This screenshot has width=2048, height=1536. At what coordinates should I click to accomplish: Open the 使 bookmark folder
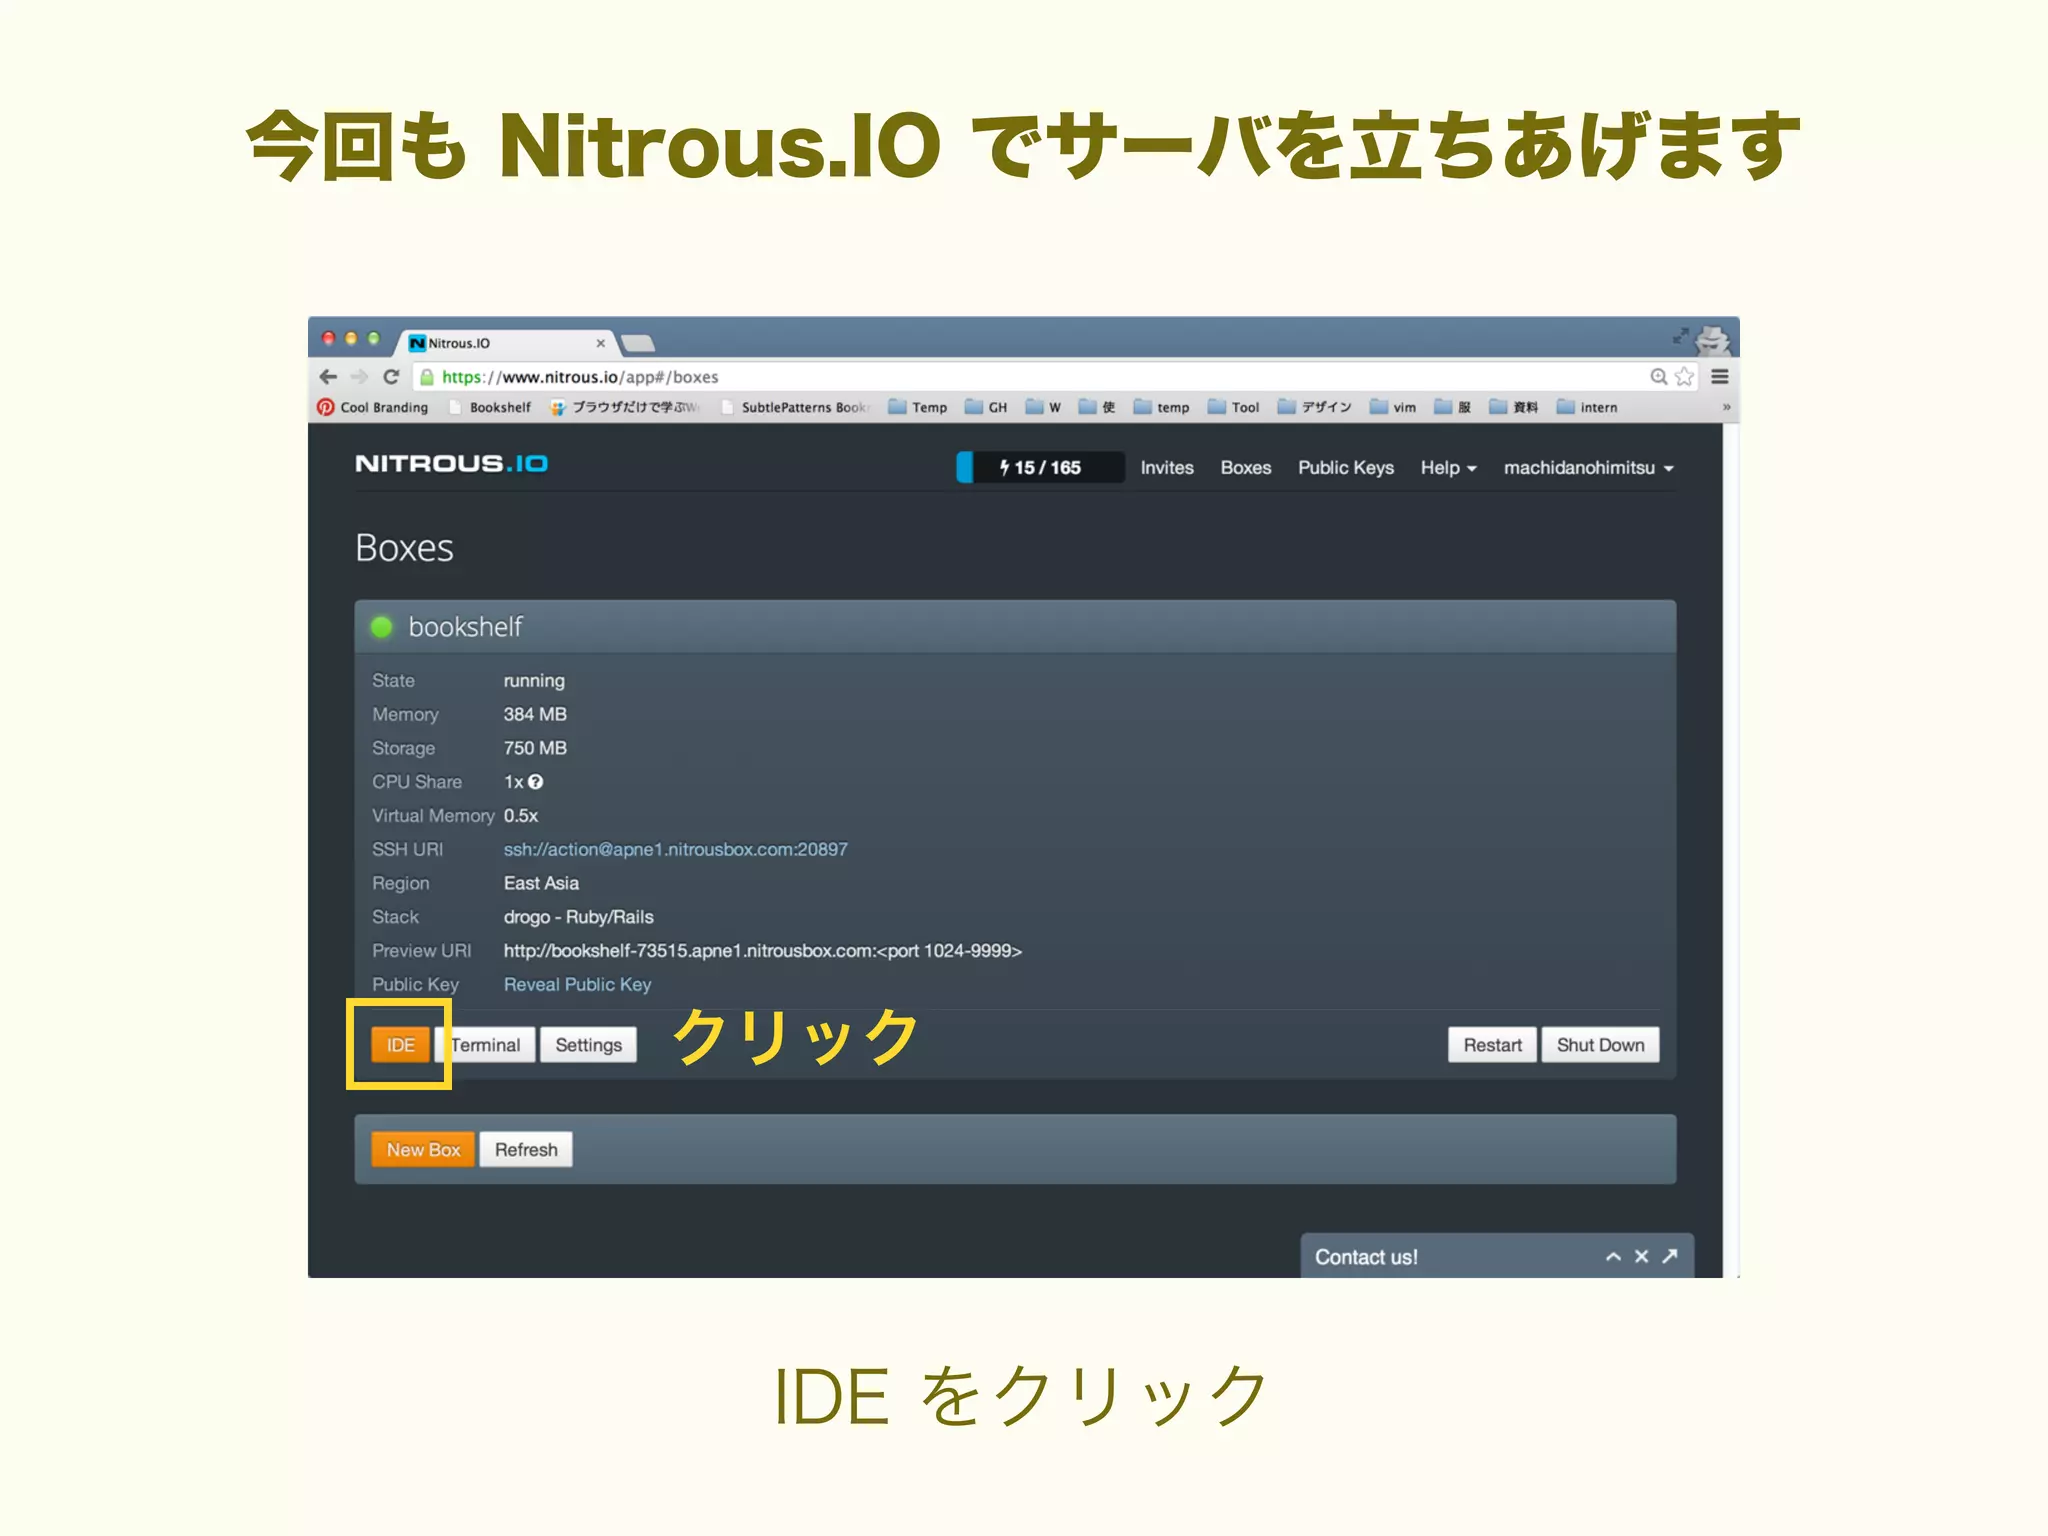1097,407
